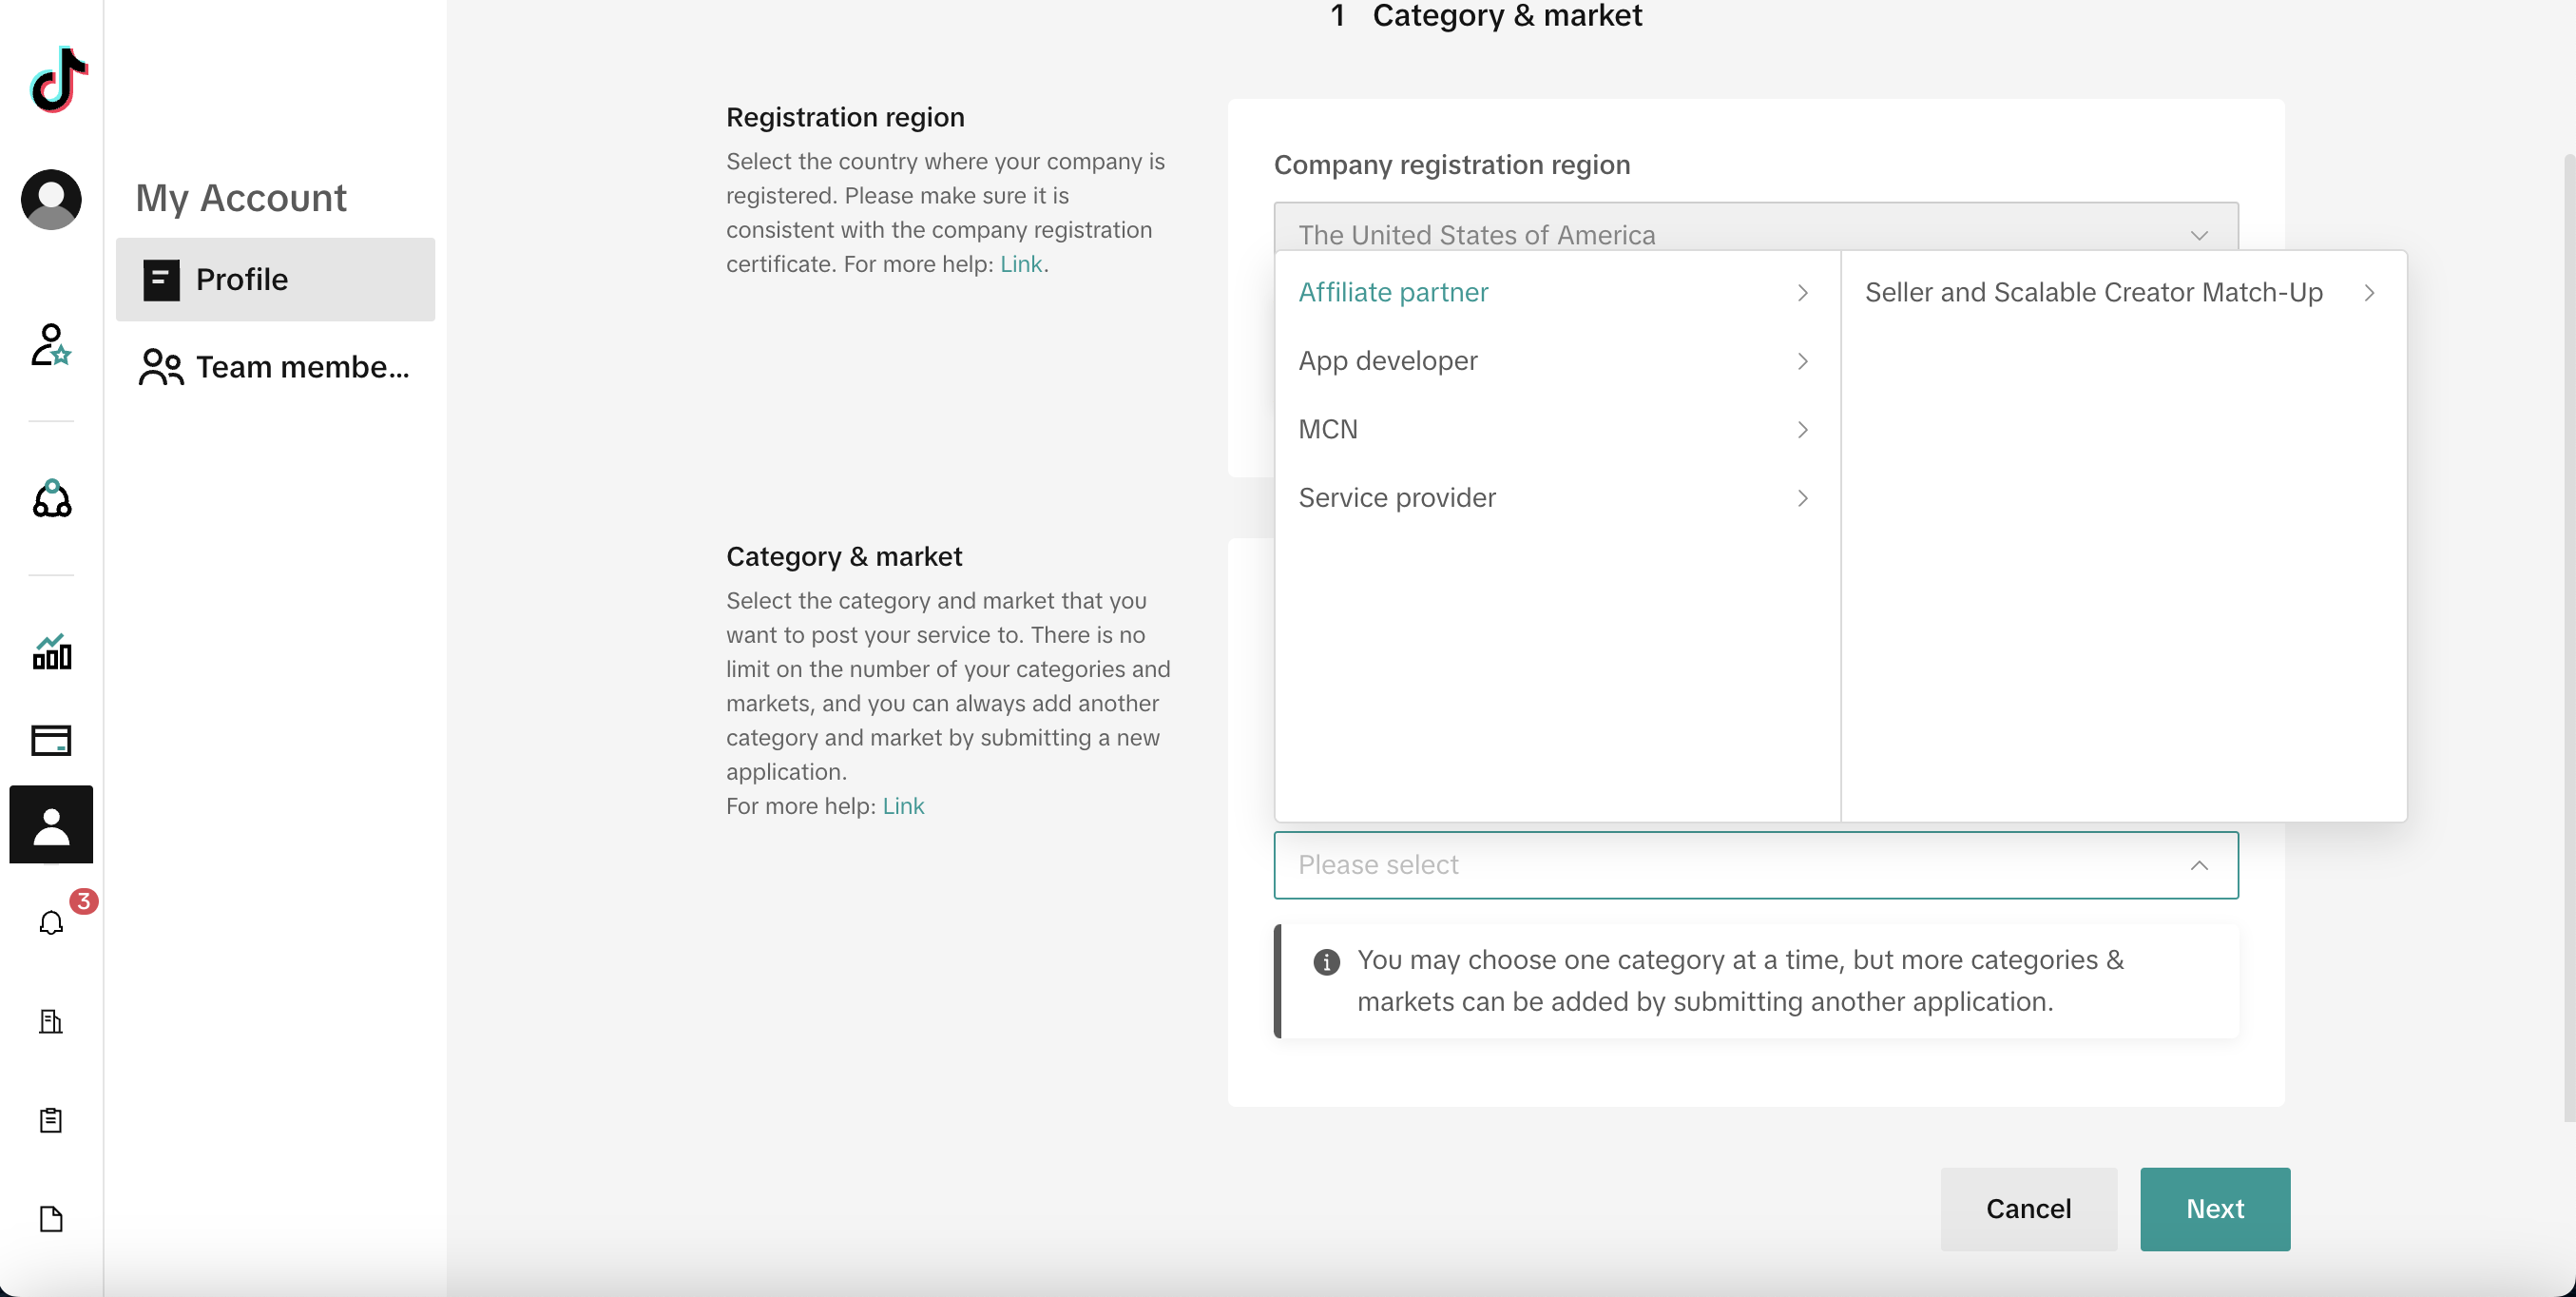Click the document page icon in sidebar

(51, 1219)
